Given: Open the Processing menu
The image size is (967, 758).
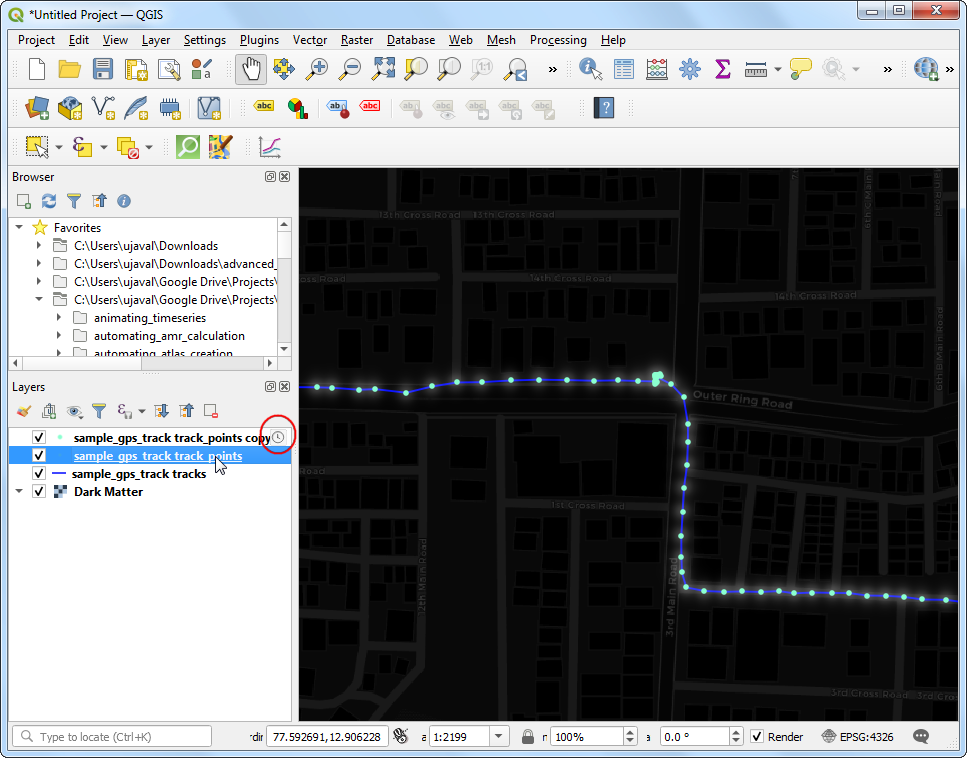Looking at the screenshot, I should 558,40.
